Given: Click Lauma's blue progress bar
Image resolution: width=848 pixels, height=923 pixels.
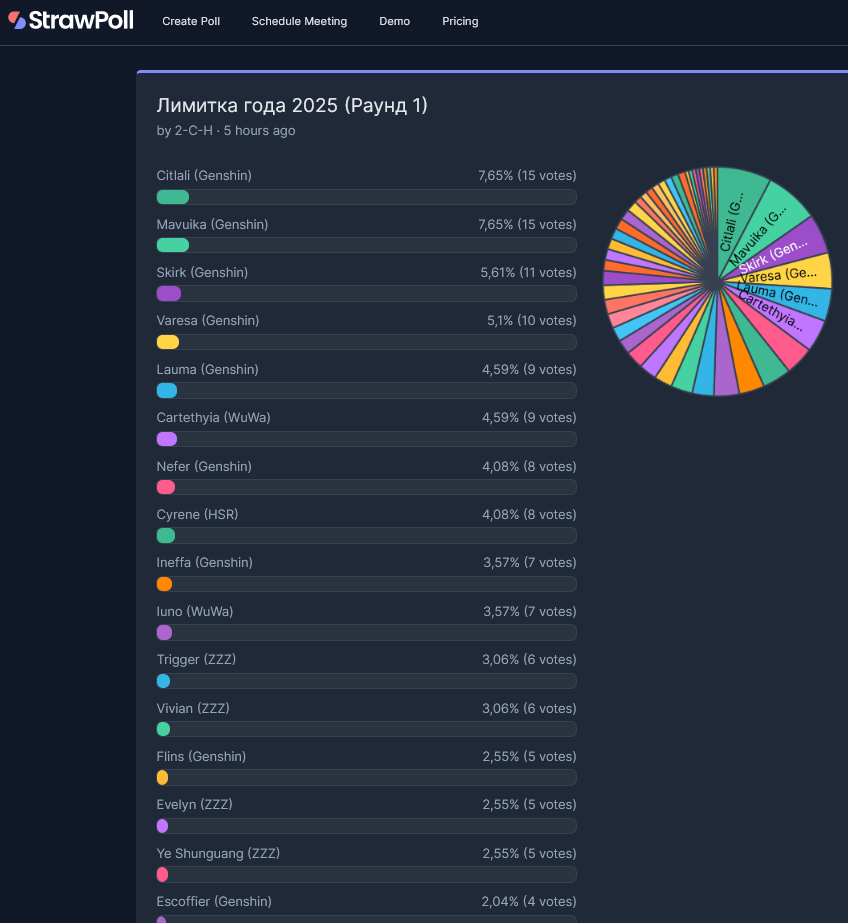Looking at the screenshot, I should 167,390.
